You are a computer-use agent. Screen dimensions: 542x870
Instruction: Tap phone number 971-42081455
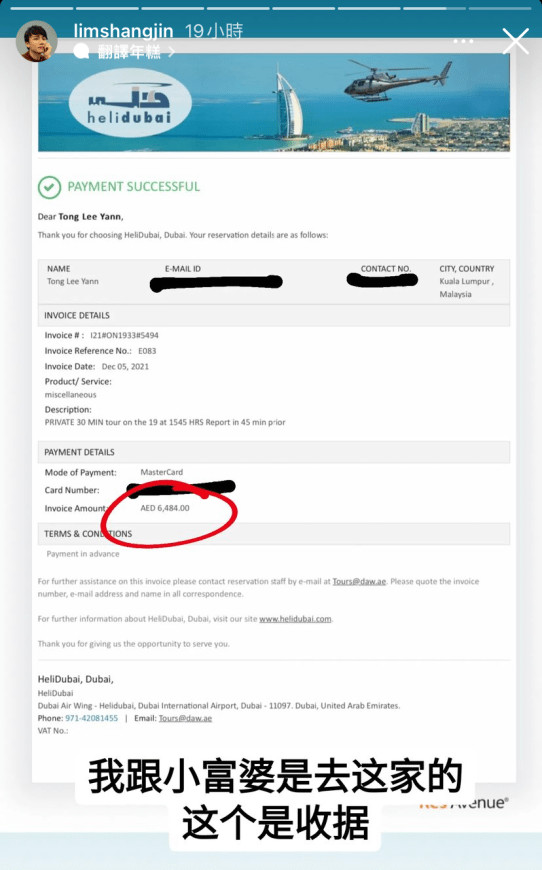(x=92, y=718)
